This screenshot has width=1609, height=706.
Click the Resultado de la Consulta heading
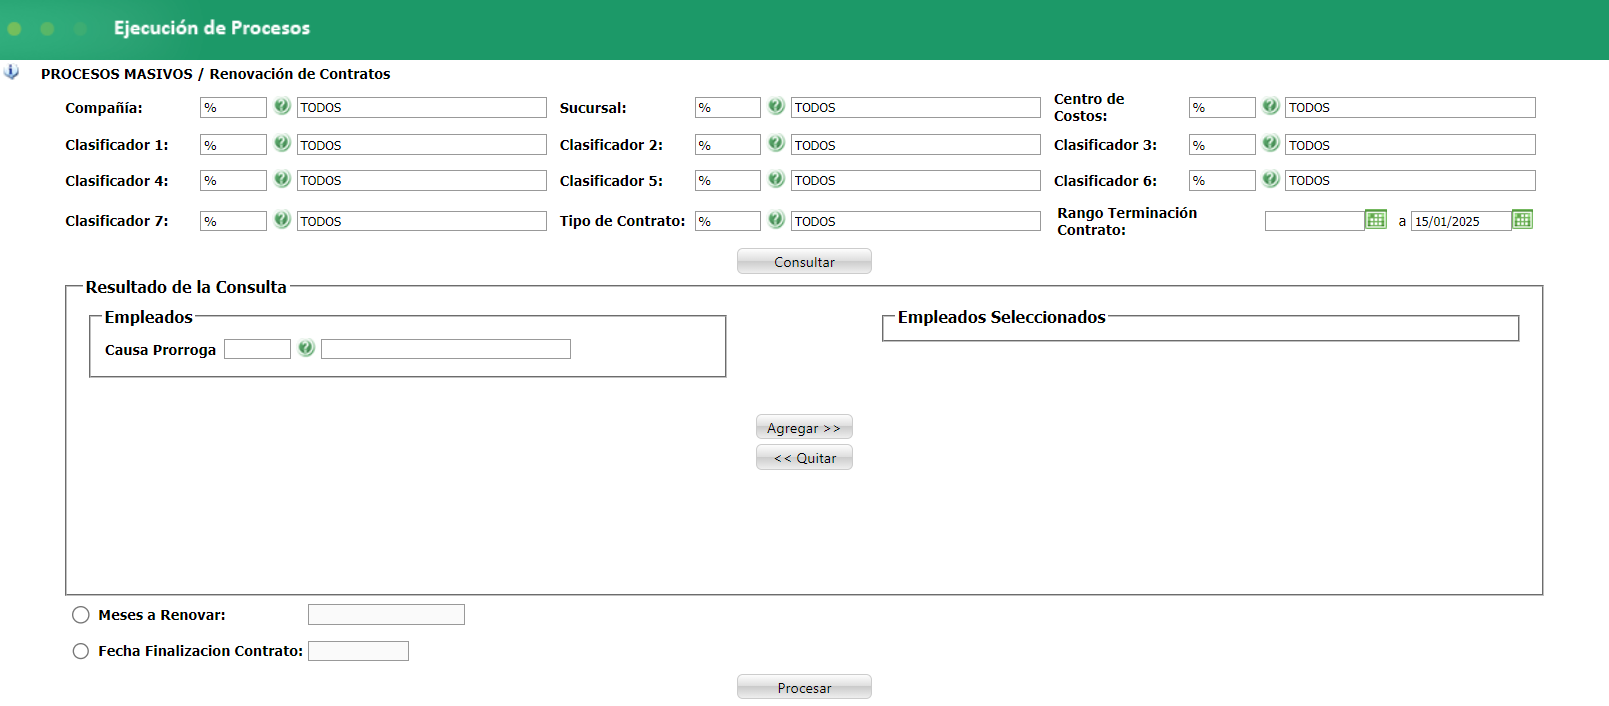tap(186, 287)
